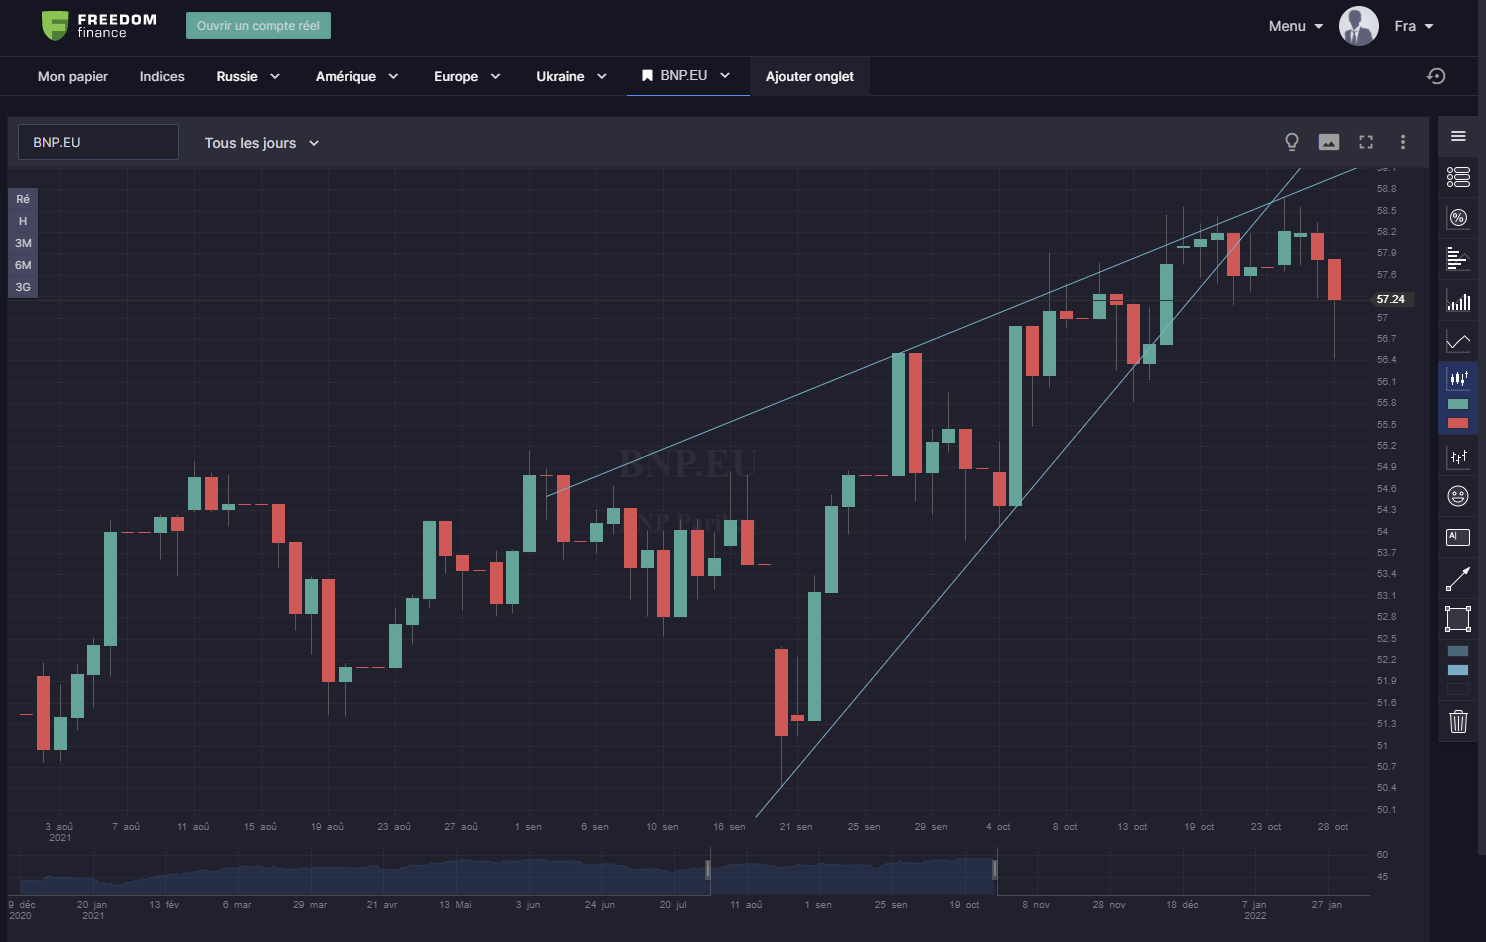1486x942 pixels.
Task: Open the emoji sticker tool
Action: click(1458, 495)
